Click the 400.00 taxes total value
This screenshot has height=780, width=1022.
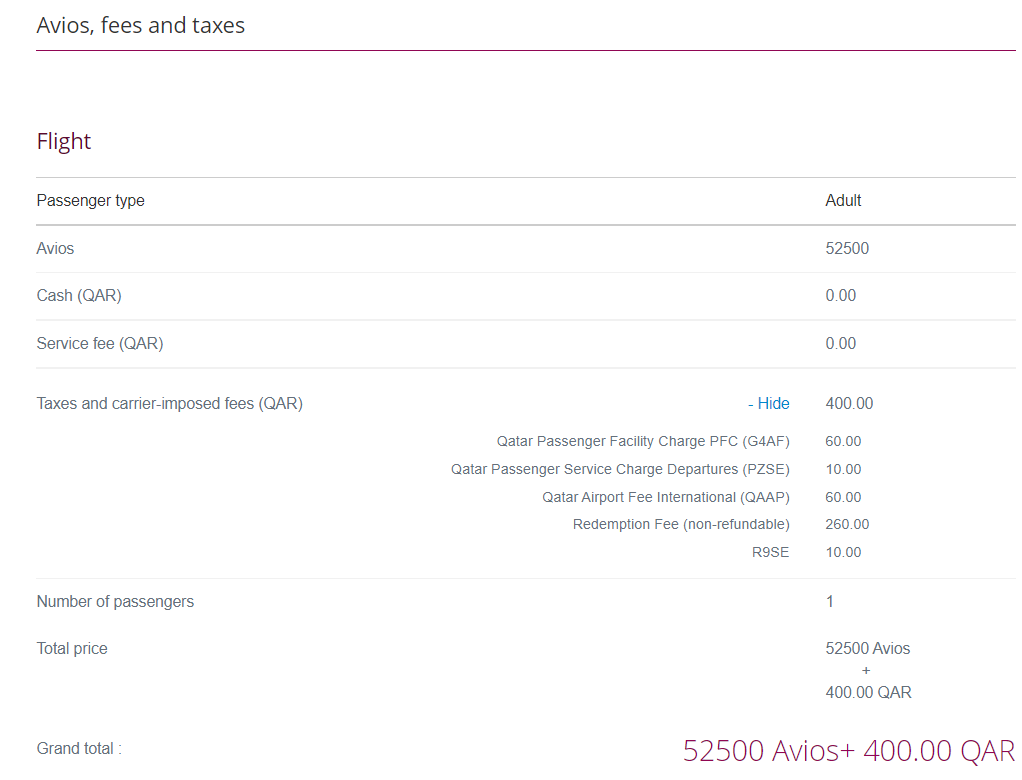(849, 403)
